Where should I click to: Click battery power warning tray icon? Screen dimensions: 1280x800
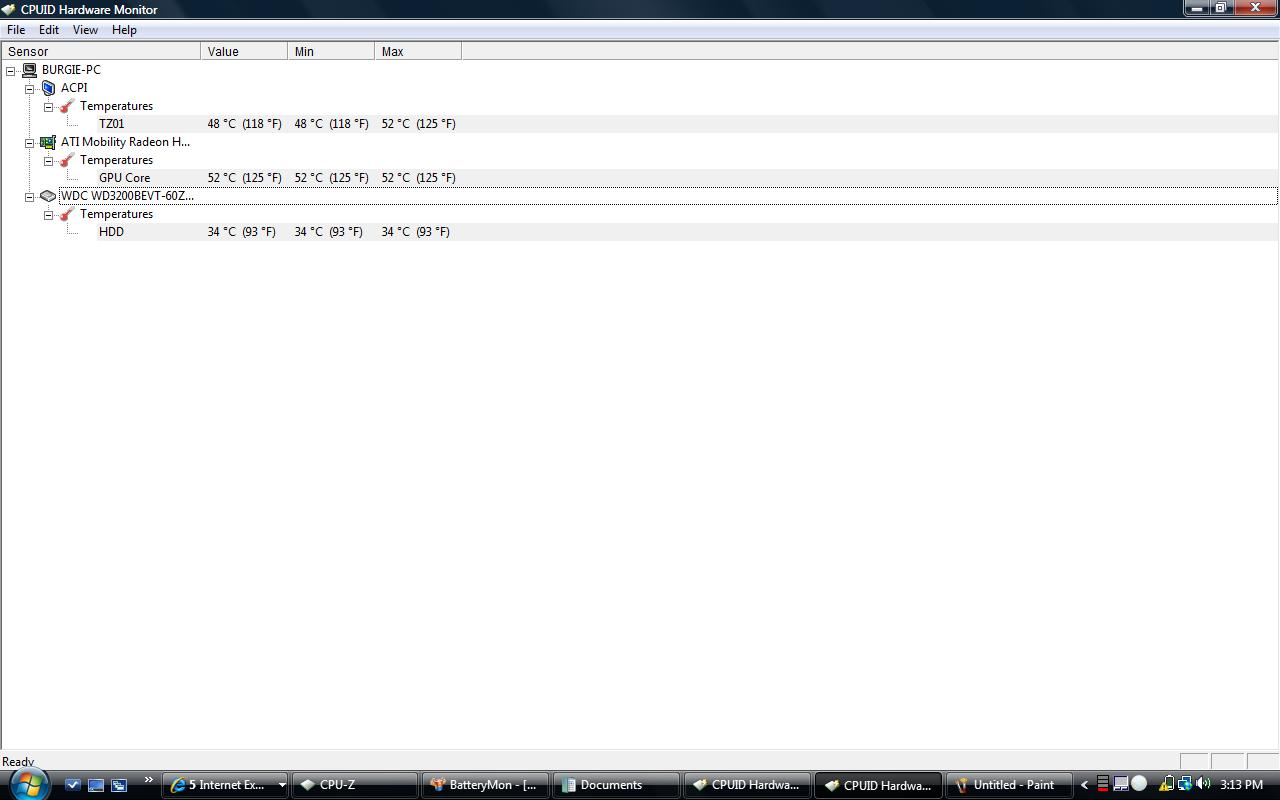click(1167, 784)
